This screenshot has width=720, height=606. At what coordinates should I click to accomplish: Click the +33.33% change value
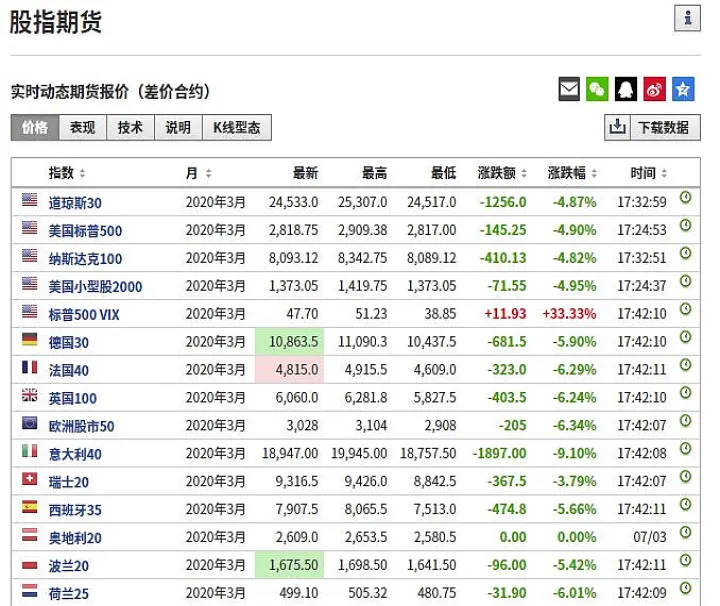tap(569, 314)
